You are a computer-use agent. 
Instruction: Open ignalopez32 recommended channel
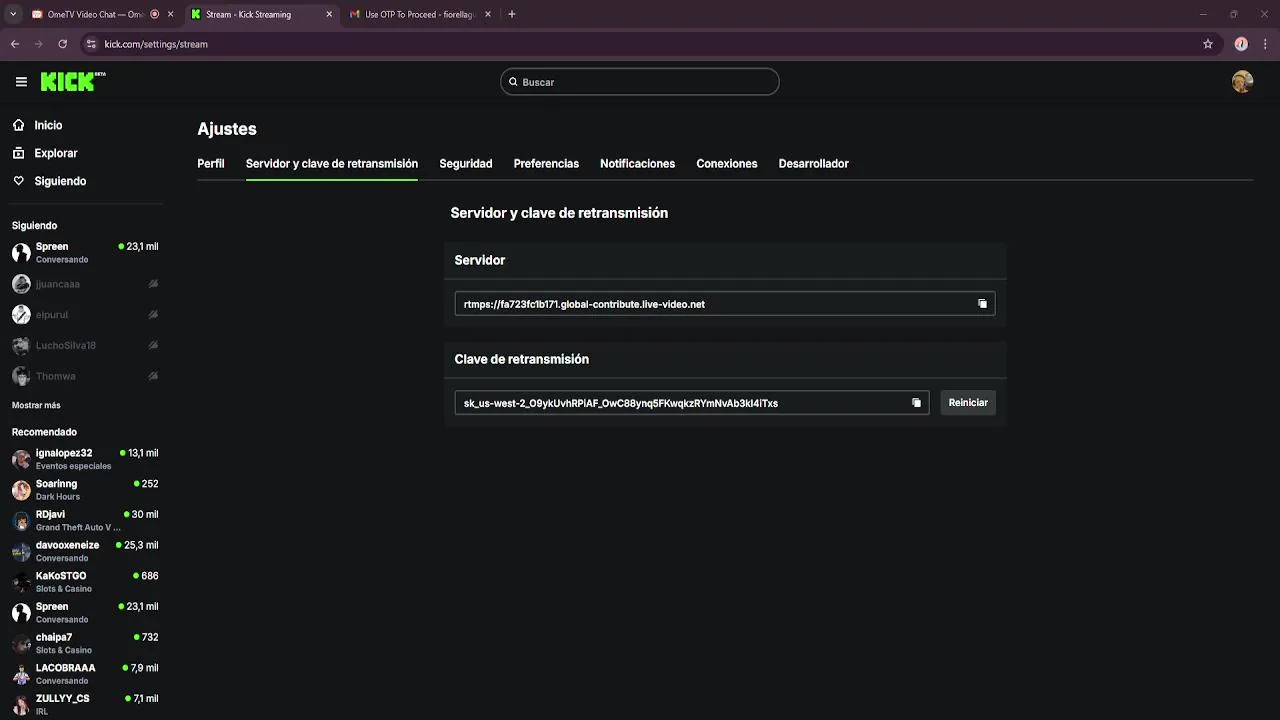coord(84,459)
